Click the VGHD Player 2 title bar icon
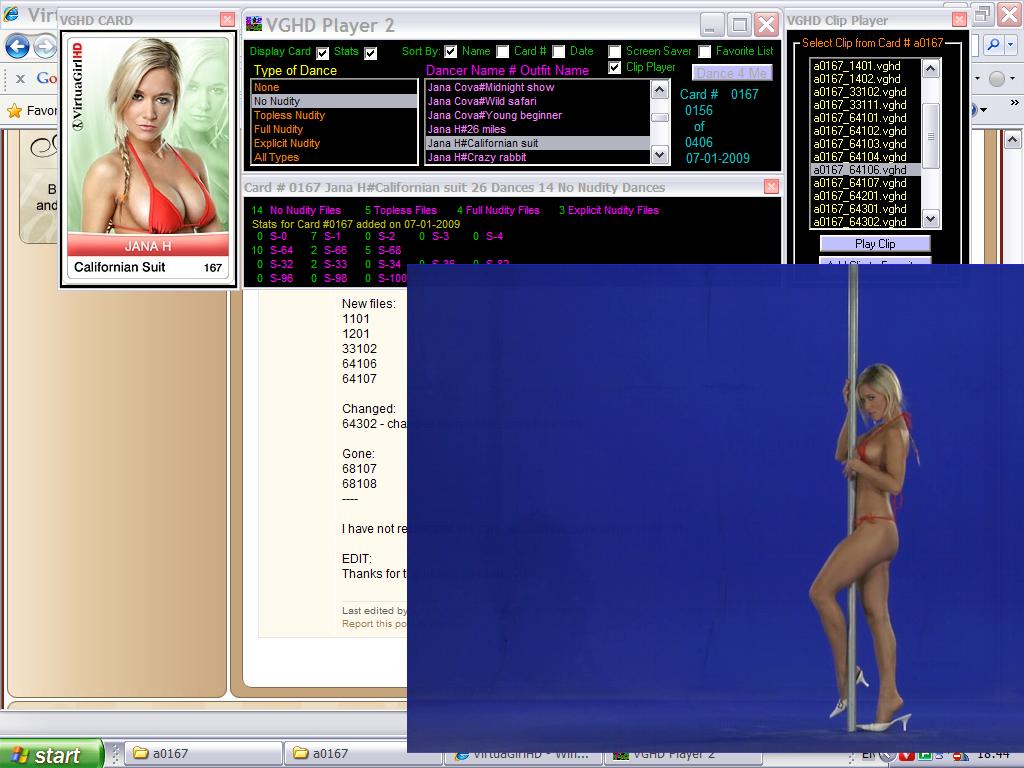 254,24
